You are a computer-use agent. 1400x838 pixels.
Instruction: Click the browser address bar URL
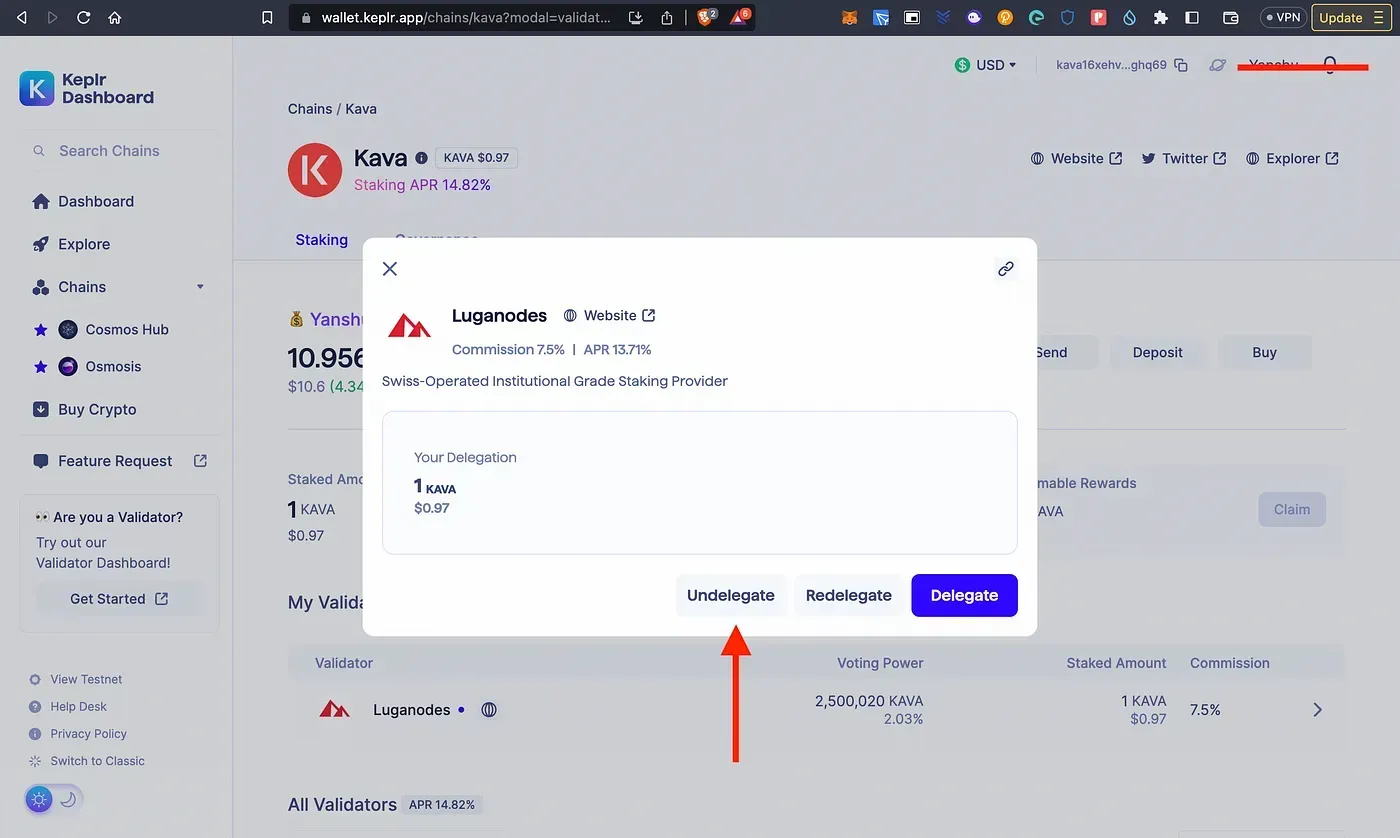click(465, 17)
